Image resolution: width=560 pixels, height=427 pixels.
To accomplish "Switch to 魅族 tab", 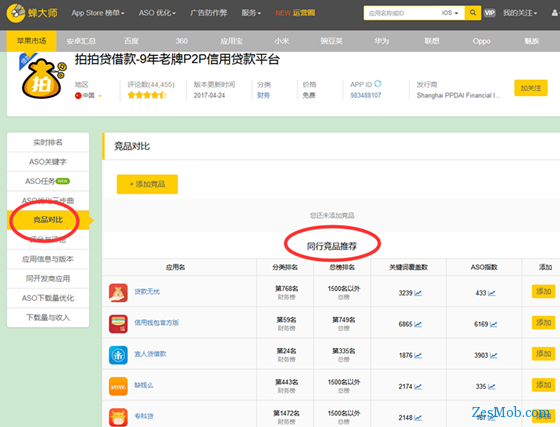I will click(x=531, y=41).
